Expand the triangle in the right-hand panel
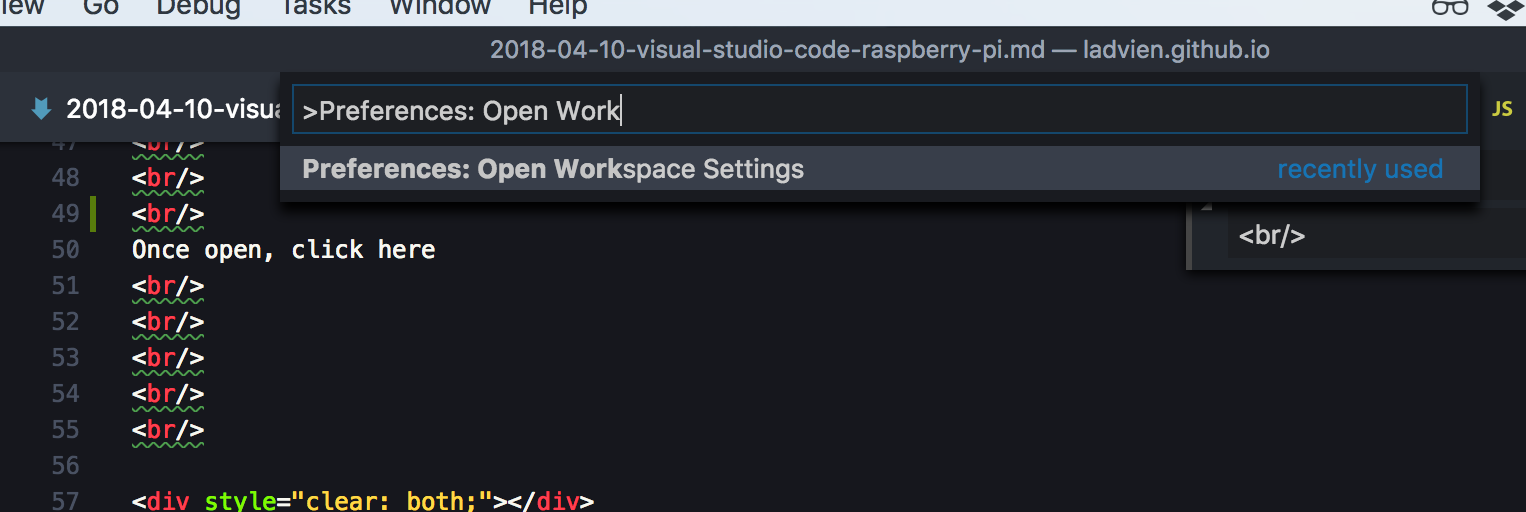This screenshot has height=512, width=1526. 1205,207
